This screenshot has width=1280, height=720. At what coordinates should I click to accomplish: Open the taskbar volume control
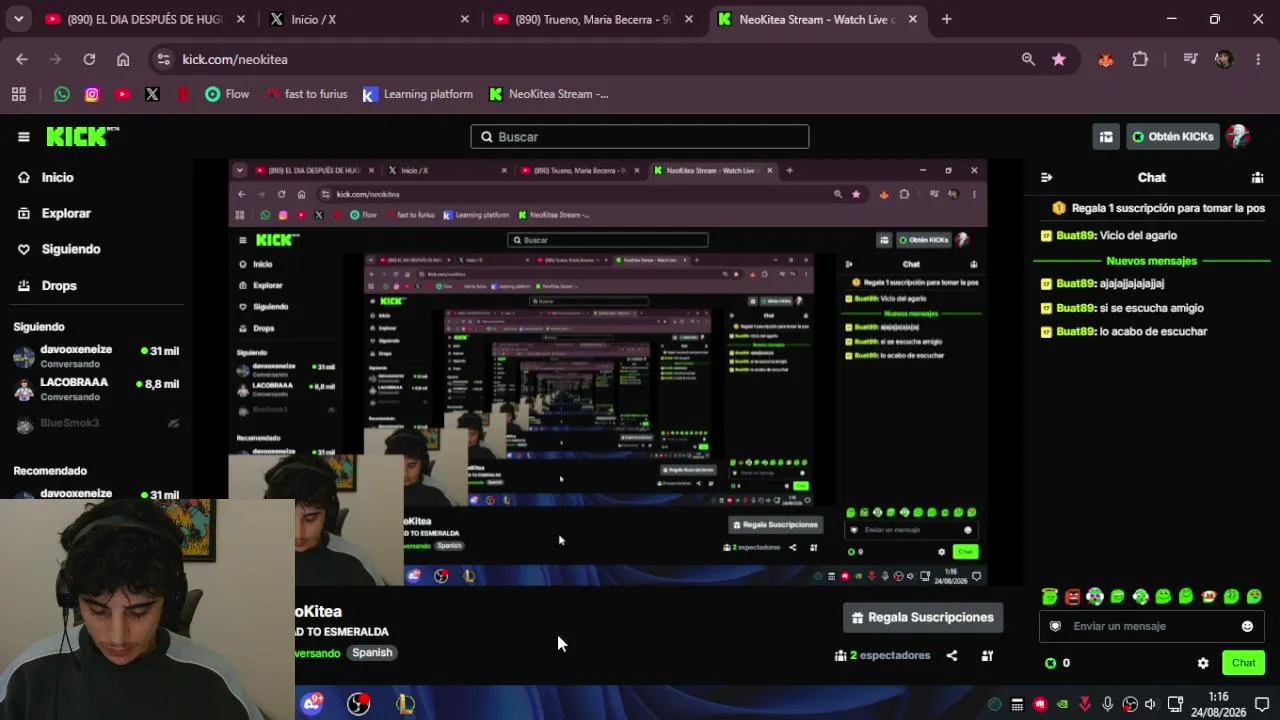pyautogui.click(x=1151, y=704)
